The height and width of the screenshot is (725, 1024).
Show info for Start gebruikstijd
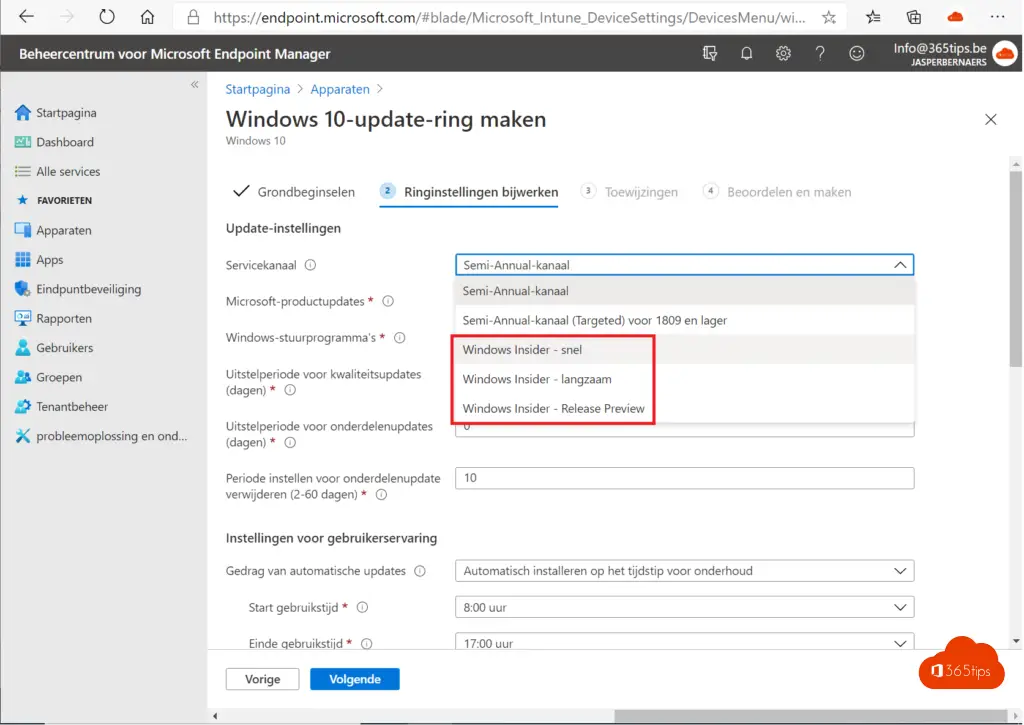[362, 607]
